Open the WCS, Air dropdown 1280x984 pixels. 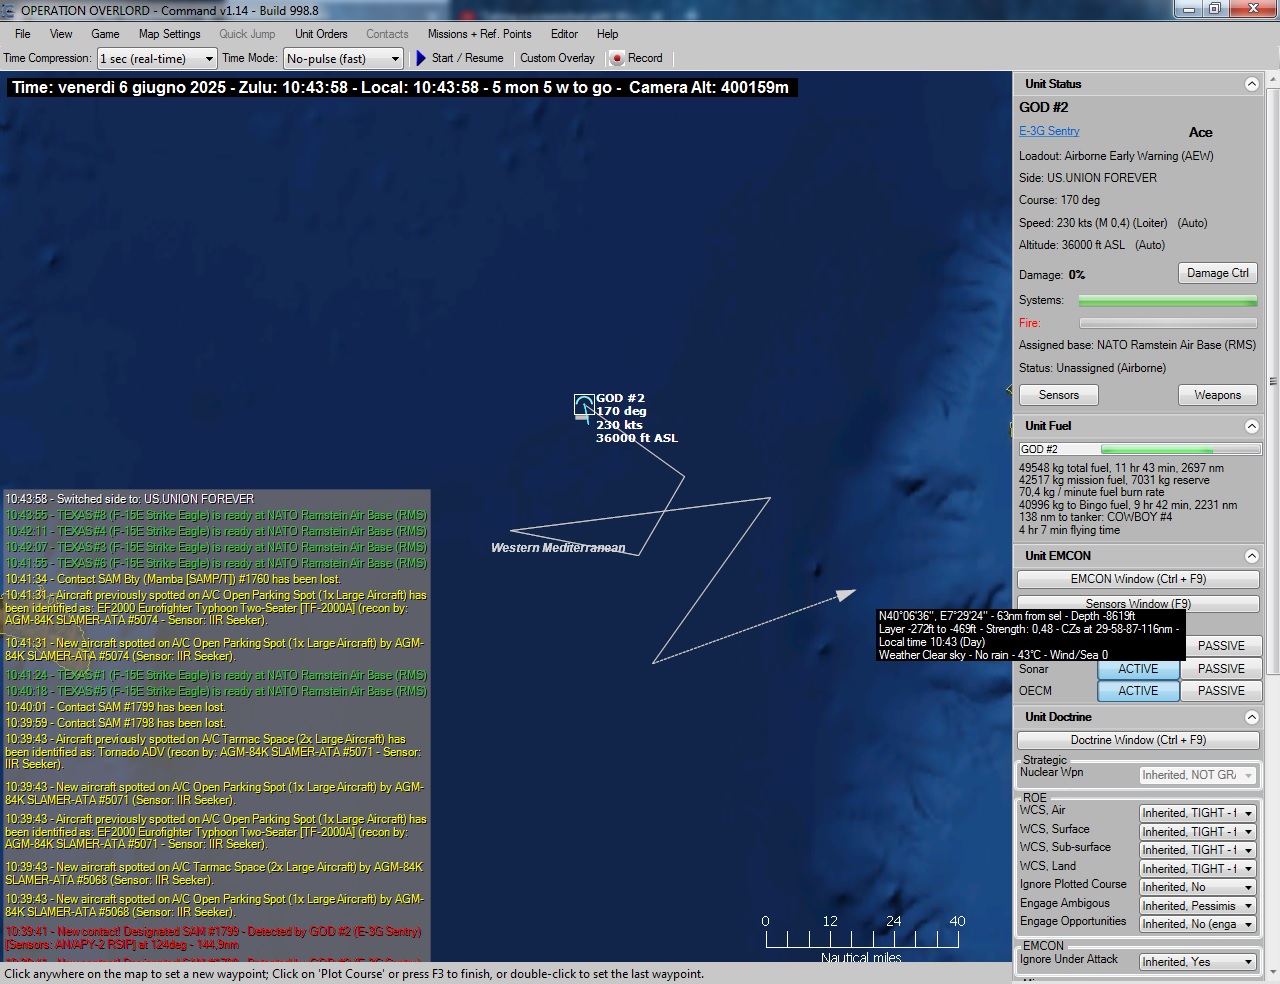[1197, 813]
